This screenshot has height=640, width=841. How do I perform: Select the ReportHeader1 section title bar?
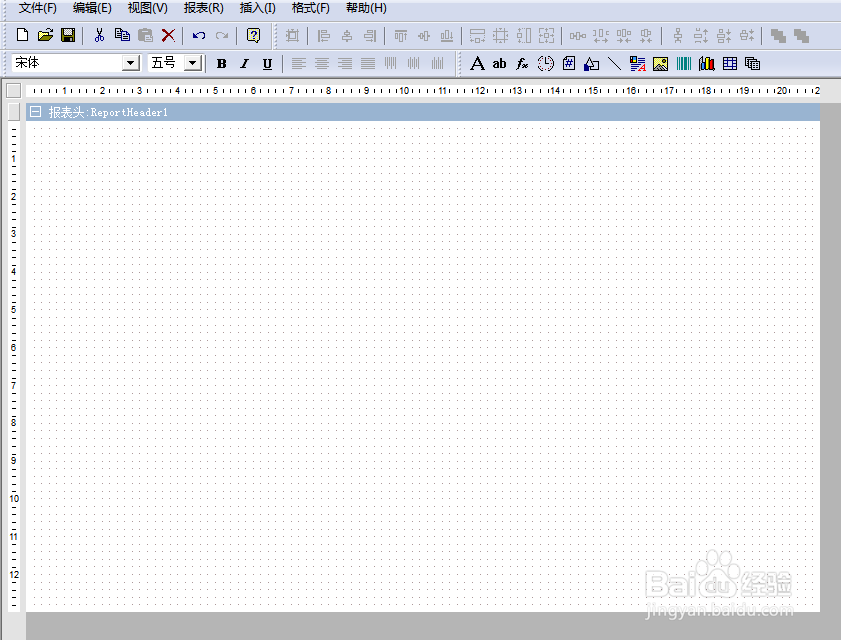click(423, 112)
